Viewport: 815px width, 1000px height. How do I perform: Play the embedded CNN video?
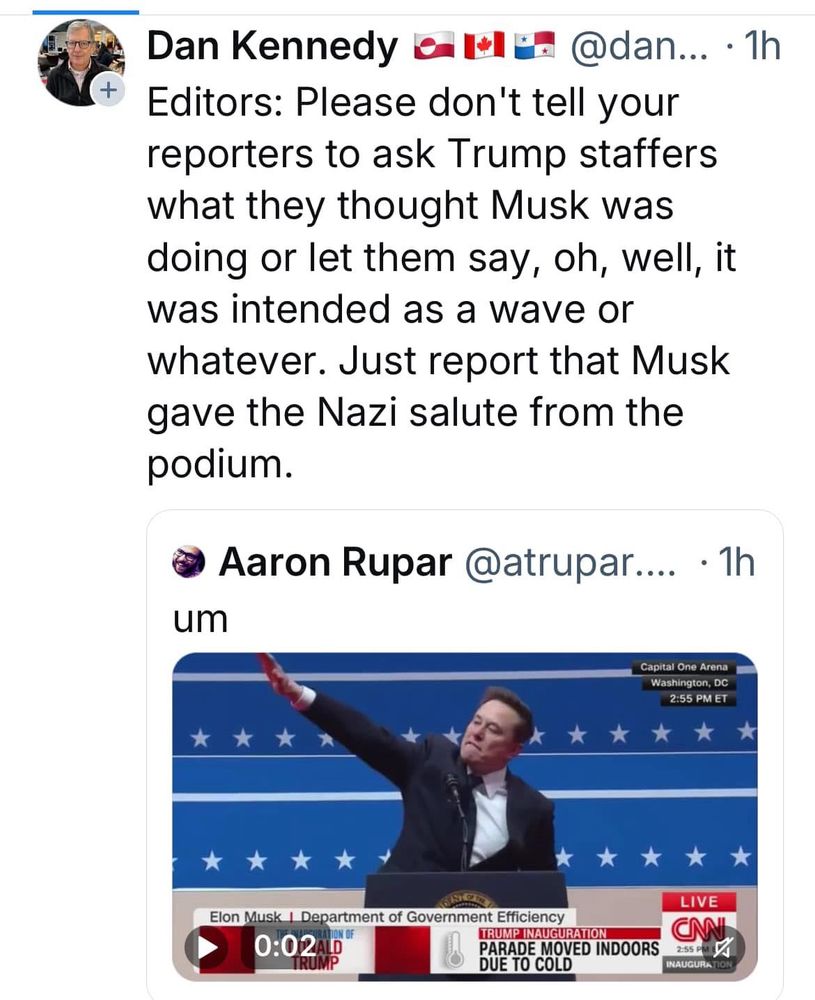pyautogui.click(x=209, y=947)
